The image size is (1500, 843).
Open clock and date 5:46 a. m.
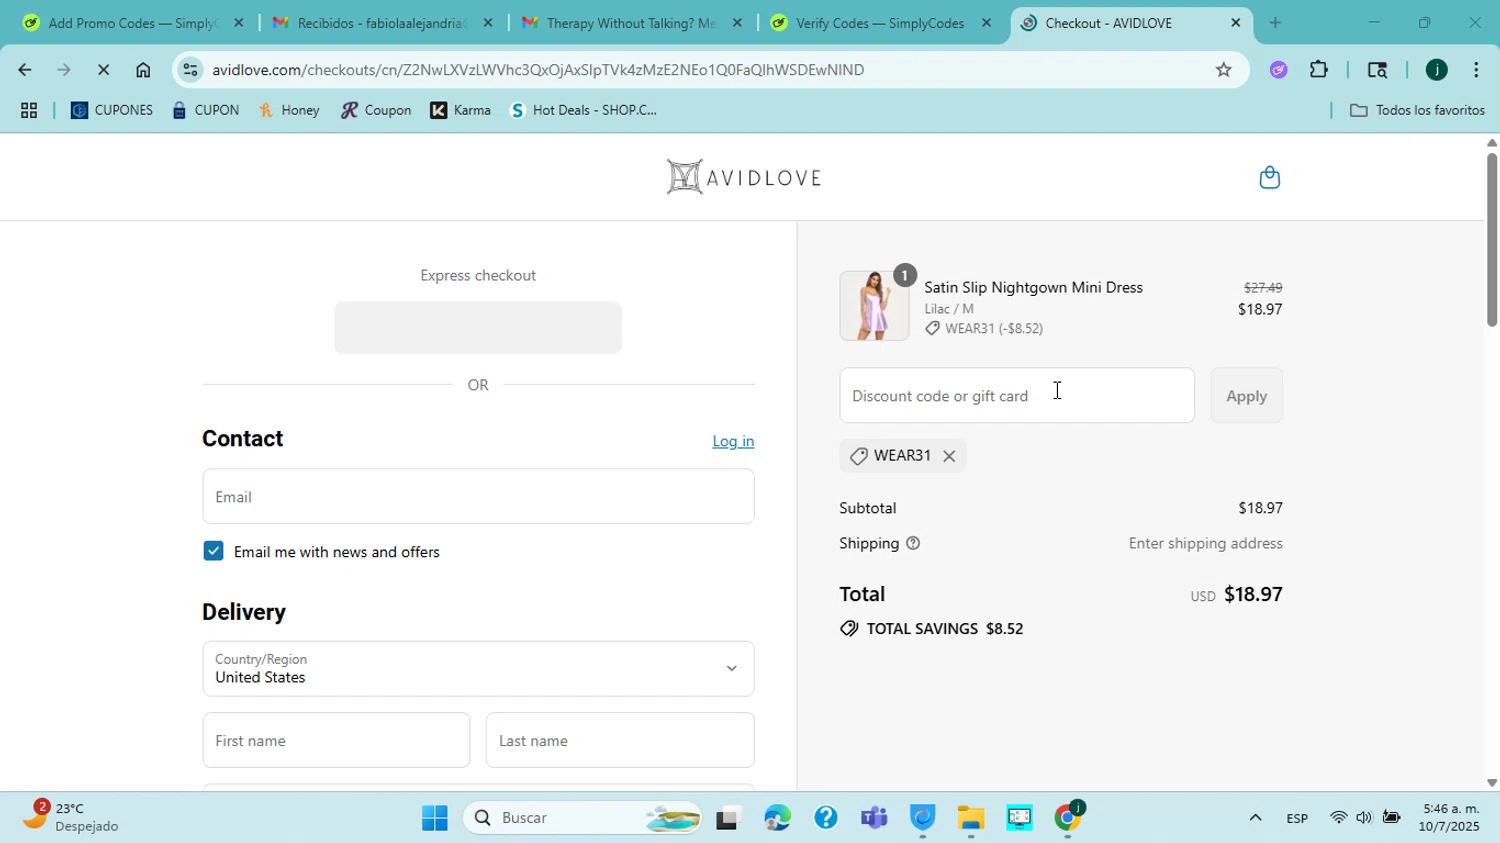tap(1450, 817)
